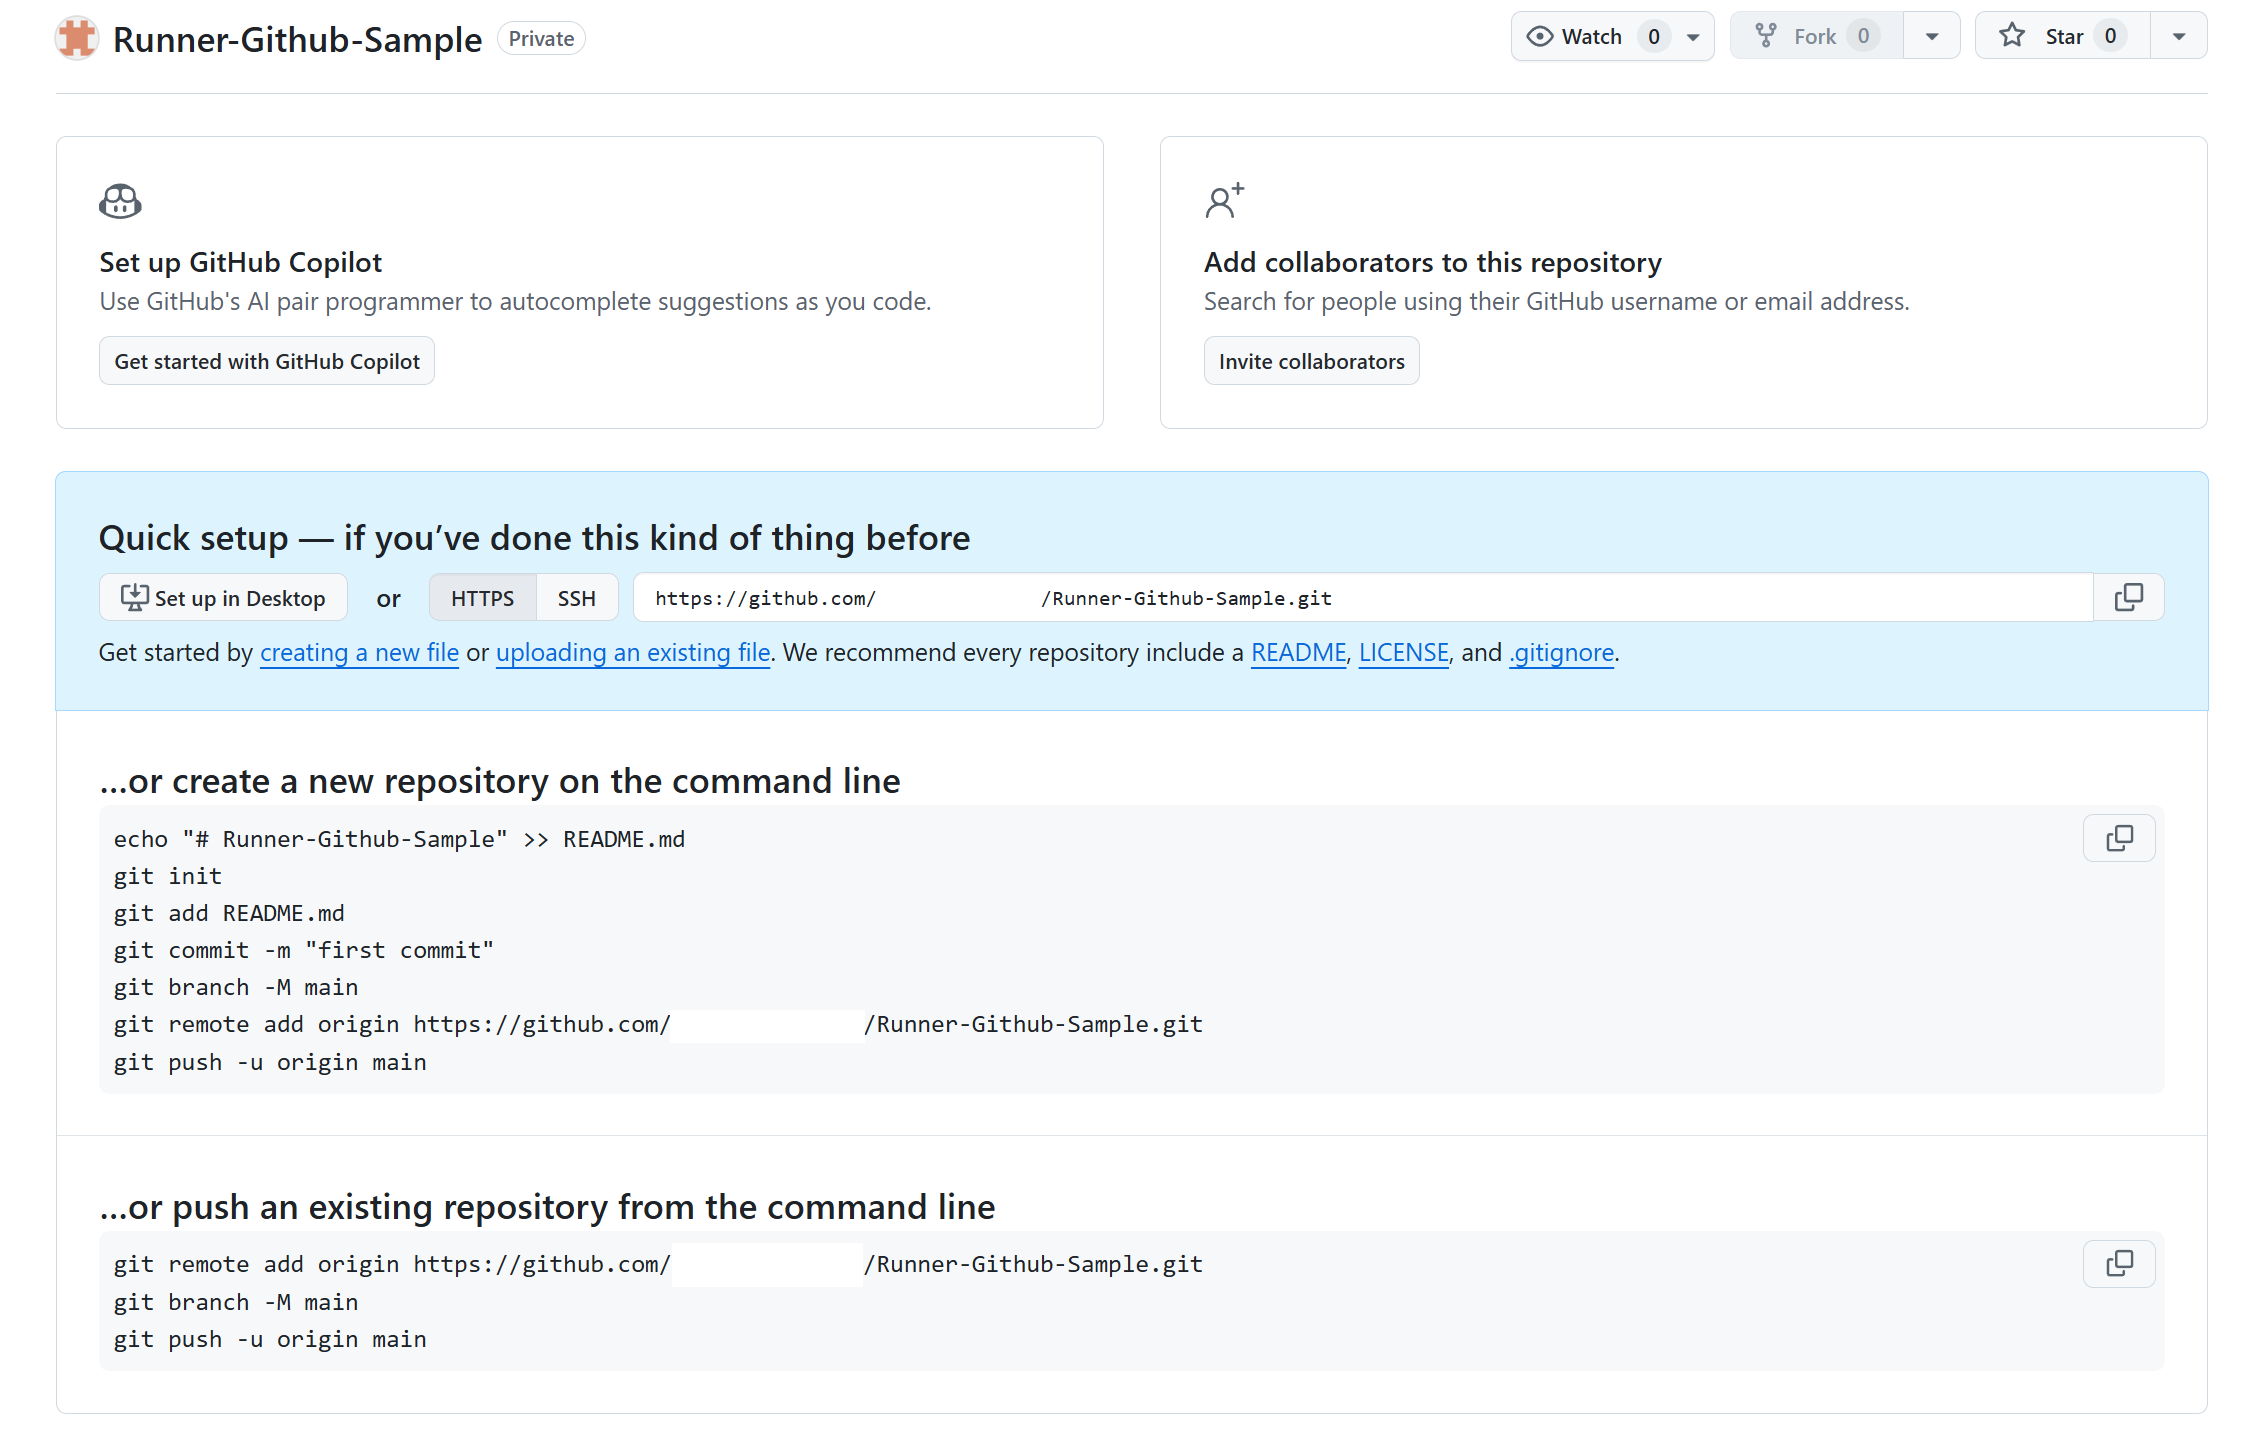Click Set up in Desktop button
2265x1444 pixels.
click(x=223, y=598)
